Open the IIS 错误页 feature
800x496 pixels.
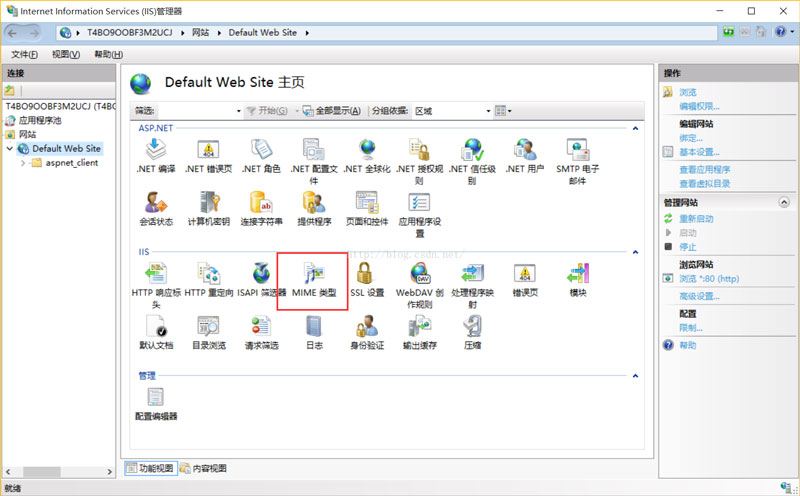point(525,280)
